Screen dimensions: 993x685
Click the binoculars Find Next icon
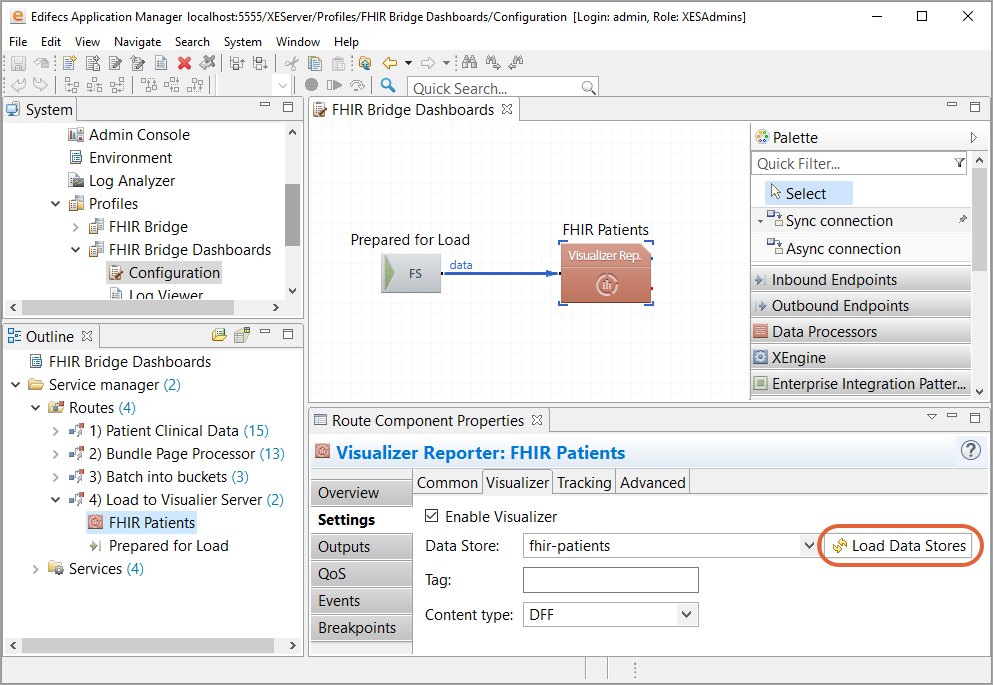pos(493,62)
